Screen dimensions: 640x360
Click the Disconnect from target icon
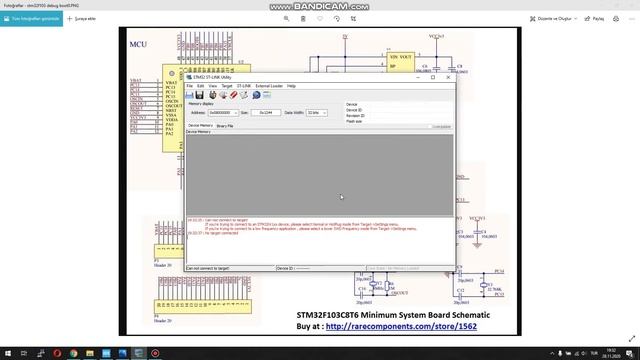tap(223, 95)
